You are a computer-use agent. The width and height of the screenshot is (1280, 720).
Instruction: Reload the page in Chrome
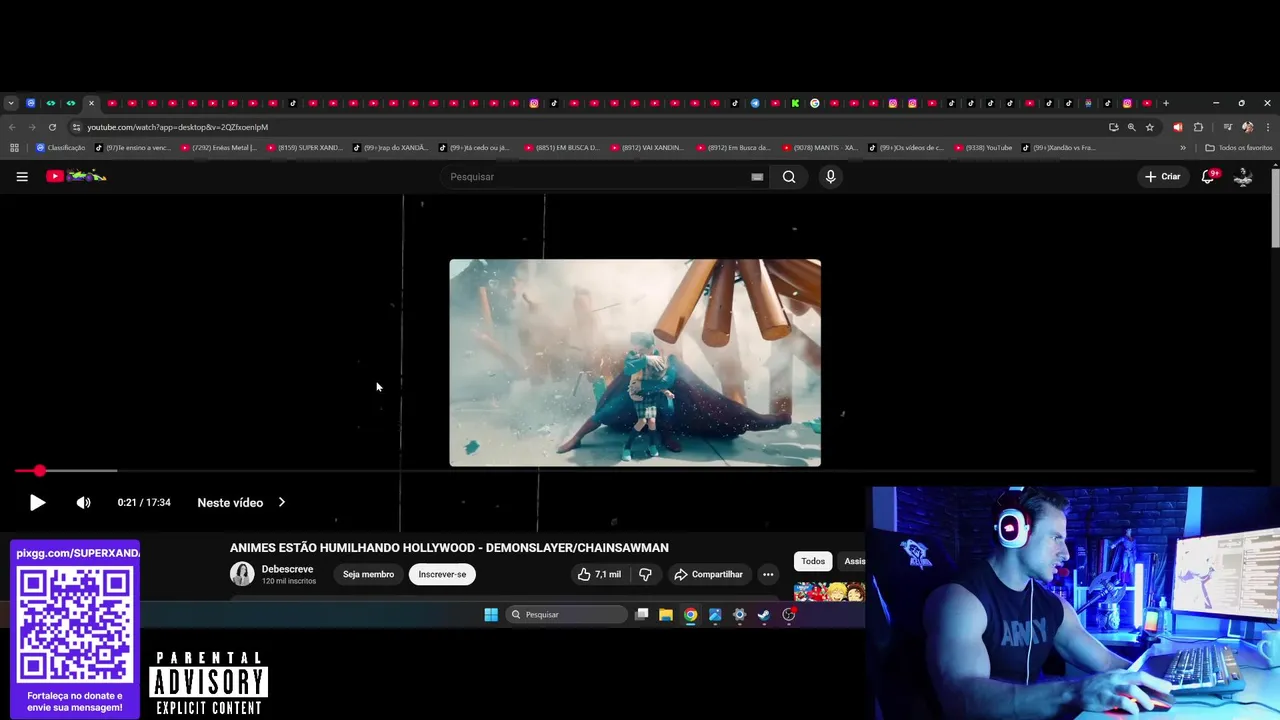[x=52, y=127]
